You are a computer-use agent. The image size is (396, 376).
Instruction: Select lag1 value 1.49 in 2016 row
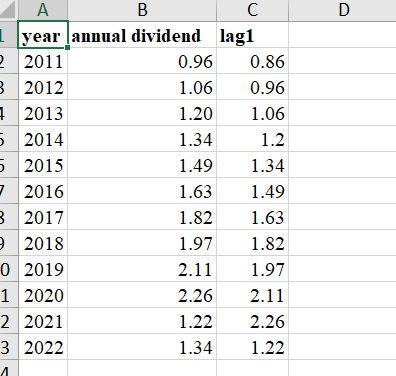252,191
